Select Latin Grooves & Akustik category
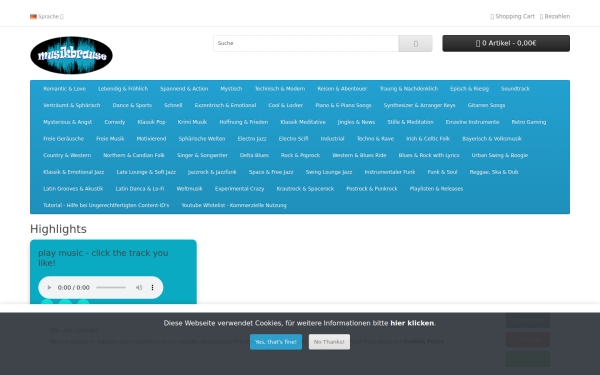The image size is (600, 375). click(73, 189)
